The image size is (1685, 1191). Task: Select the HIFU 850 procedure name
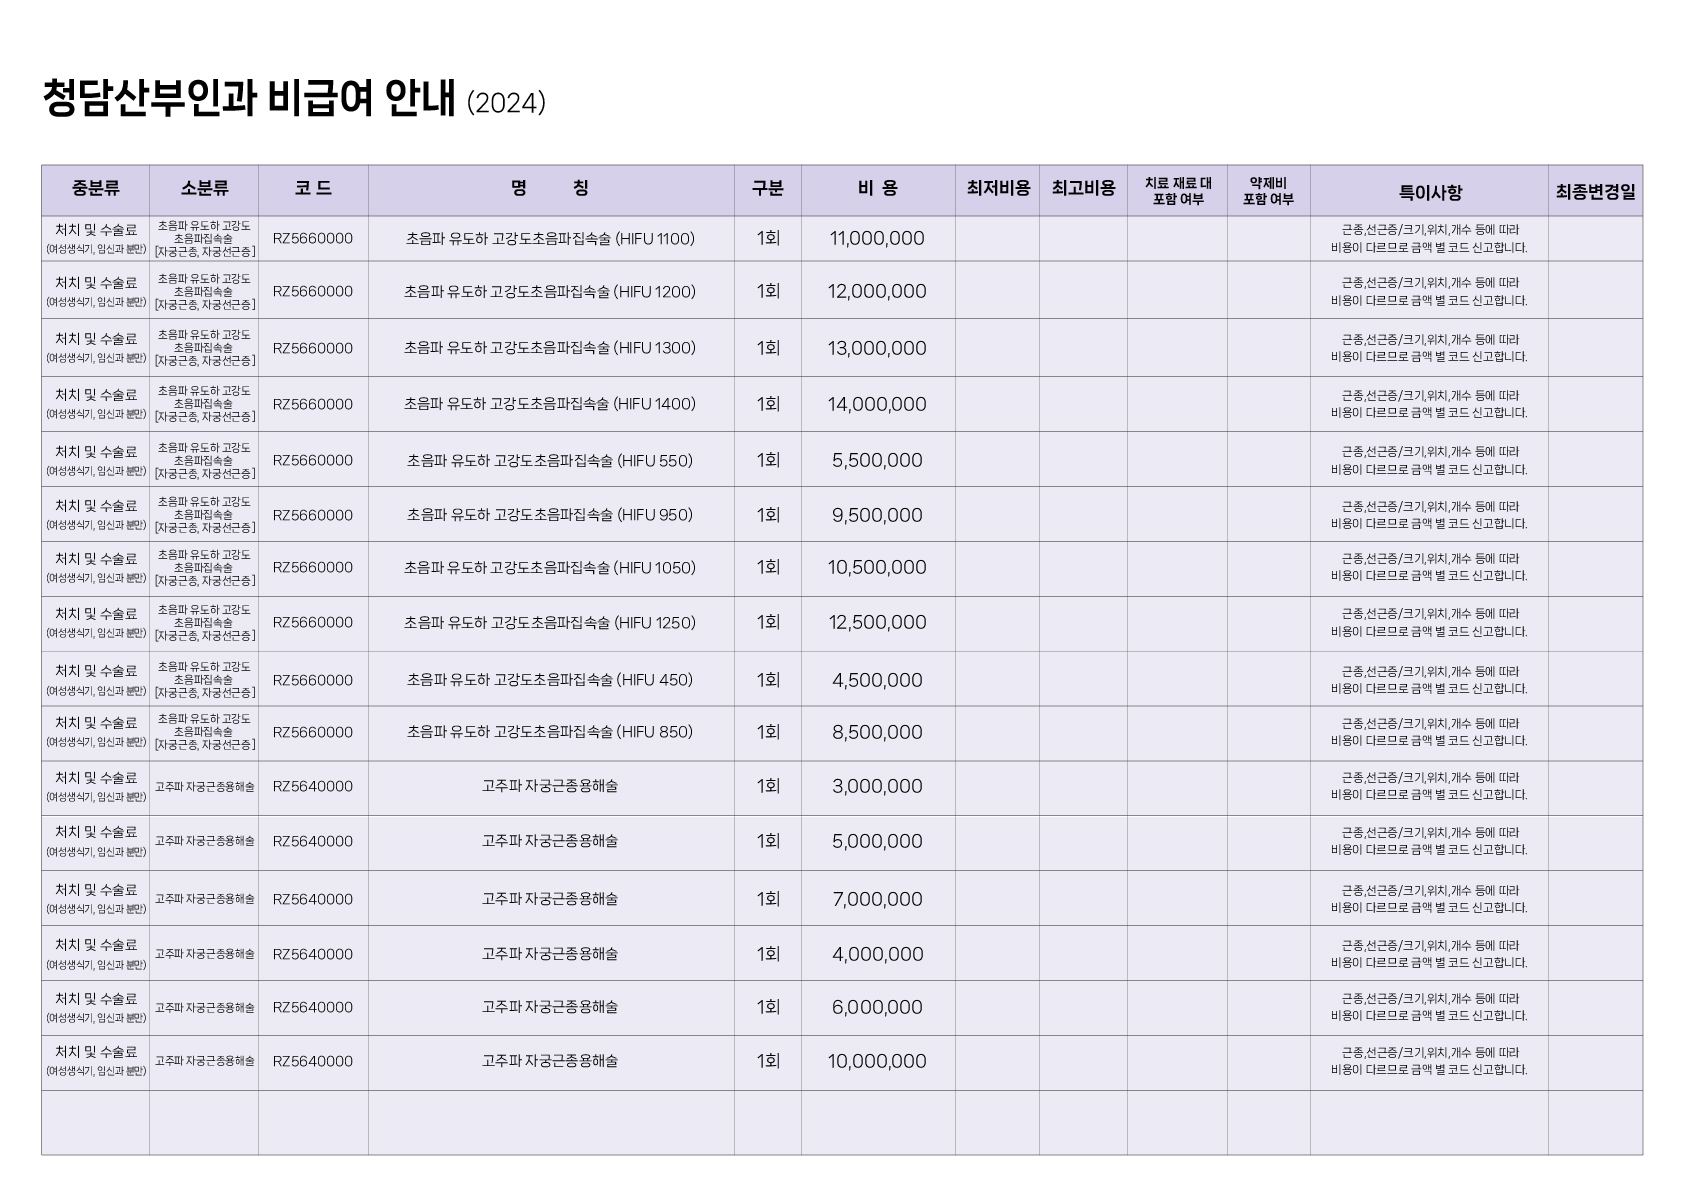[x=550, y=731]
